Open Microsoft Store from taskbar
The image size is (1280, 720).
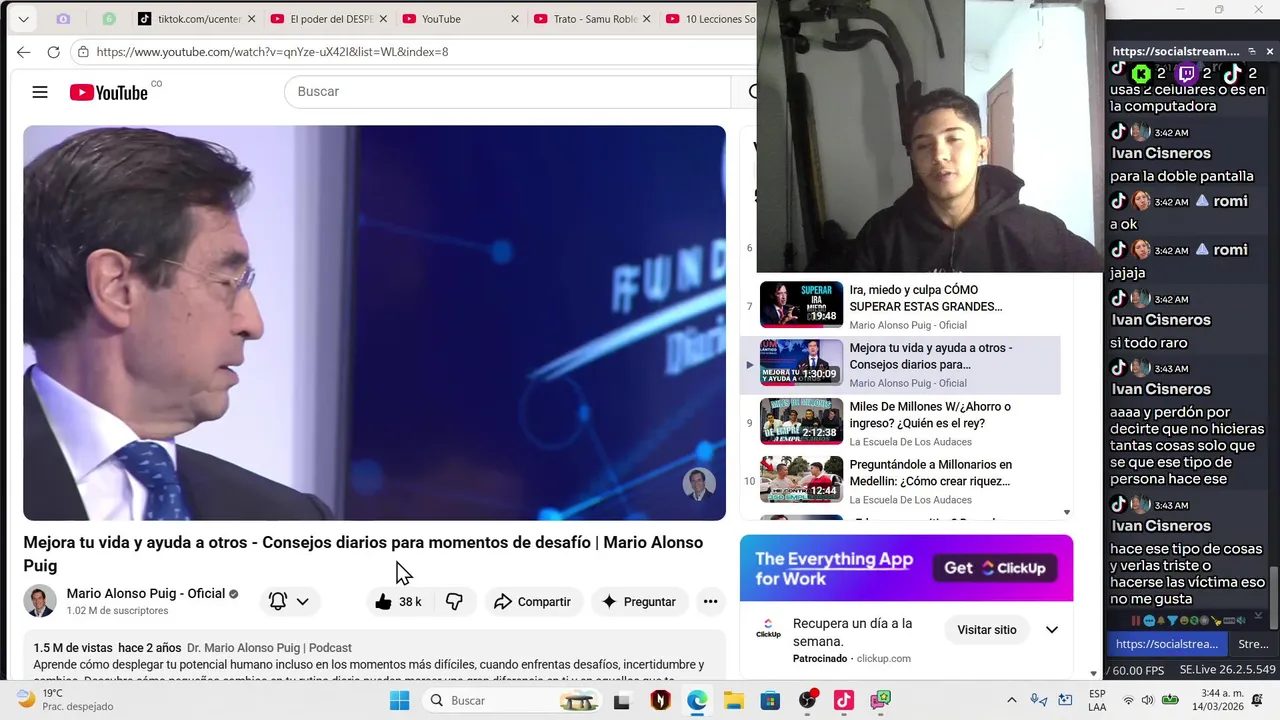770,700
